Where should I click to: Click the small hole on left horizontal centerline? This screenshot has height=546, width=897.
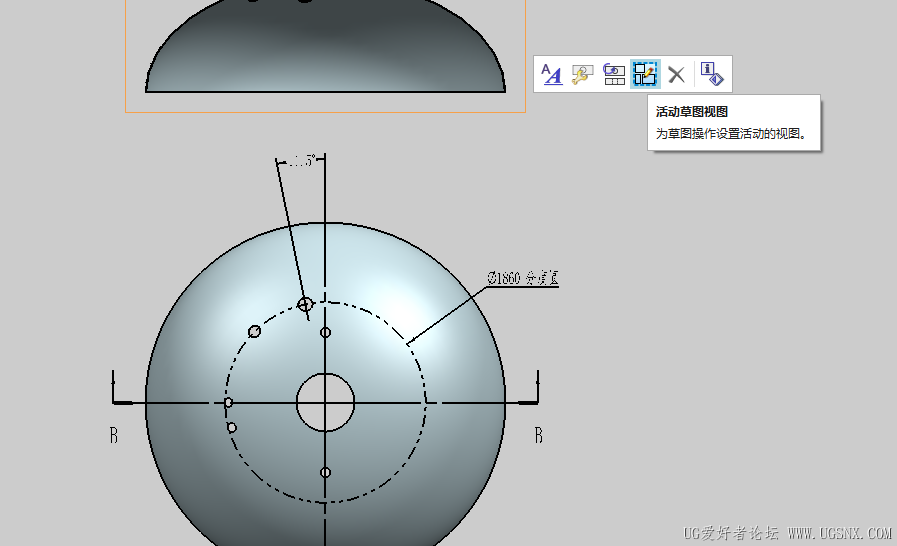click(x=228, y=402)
